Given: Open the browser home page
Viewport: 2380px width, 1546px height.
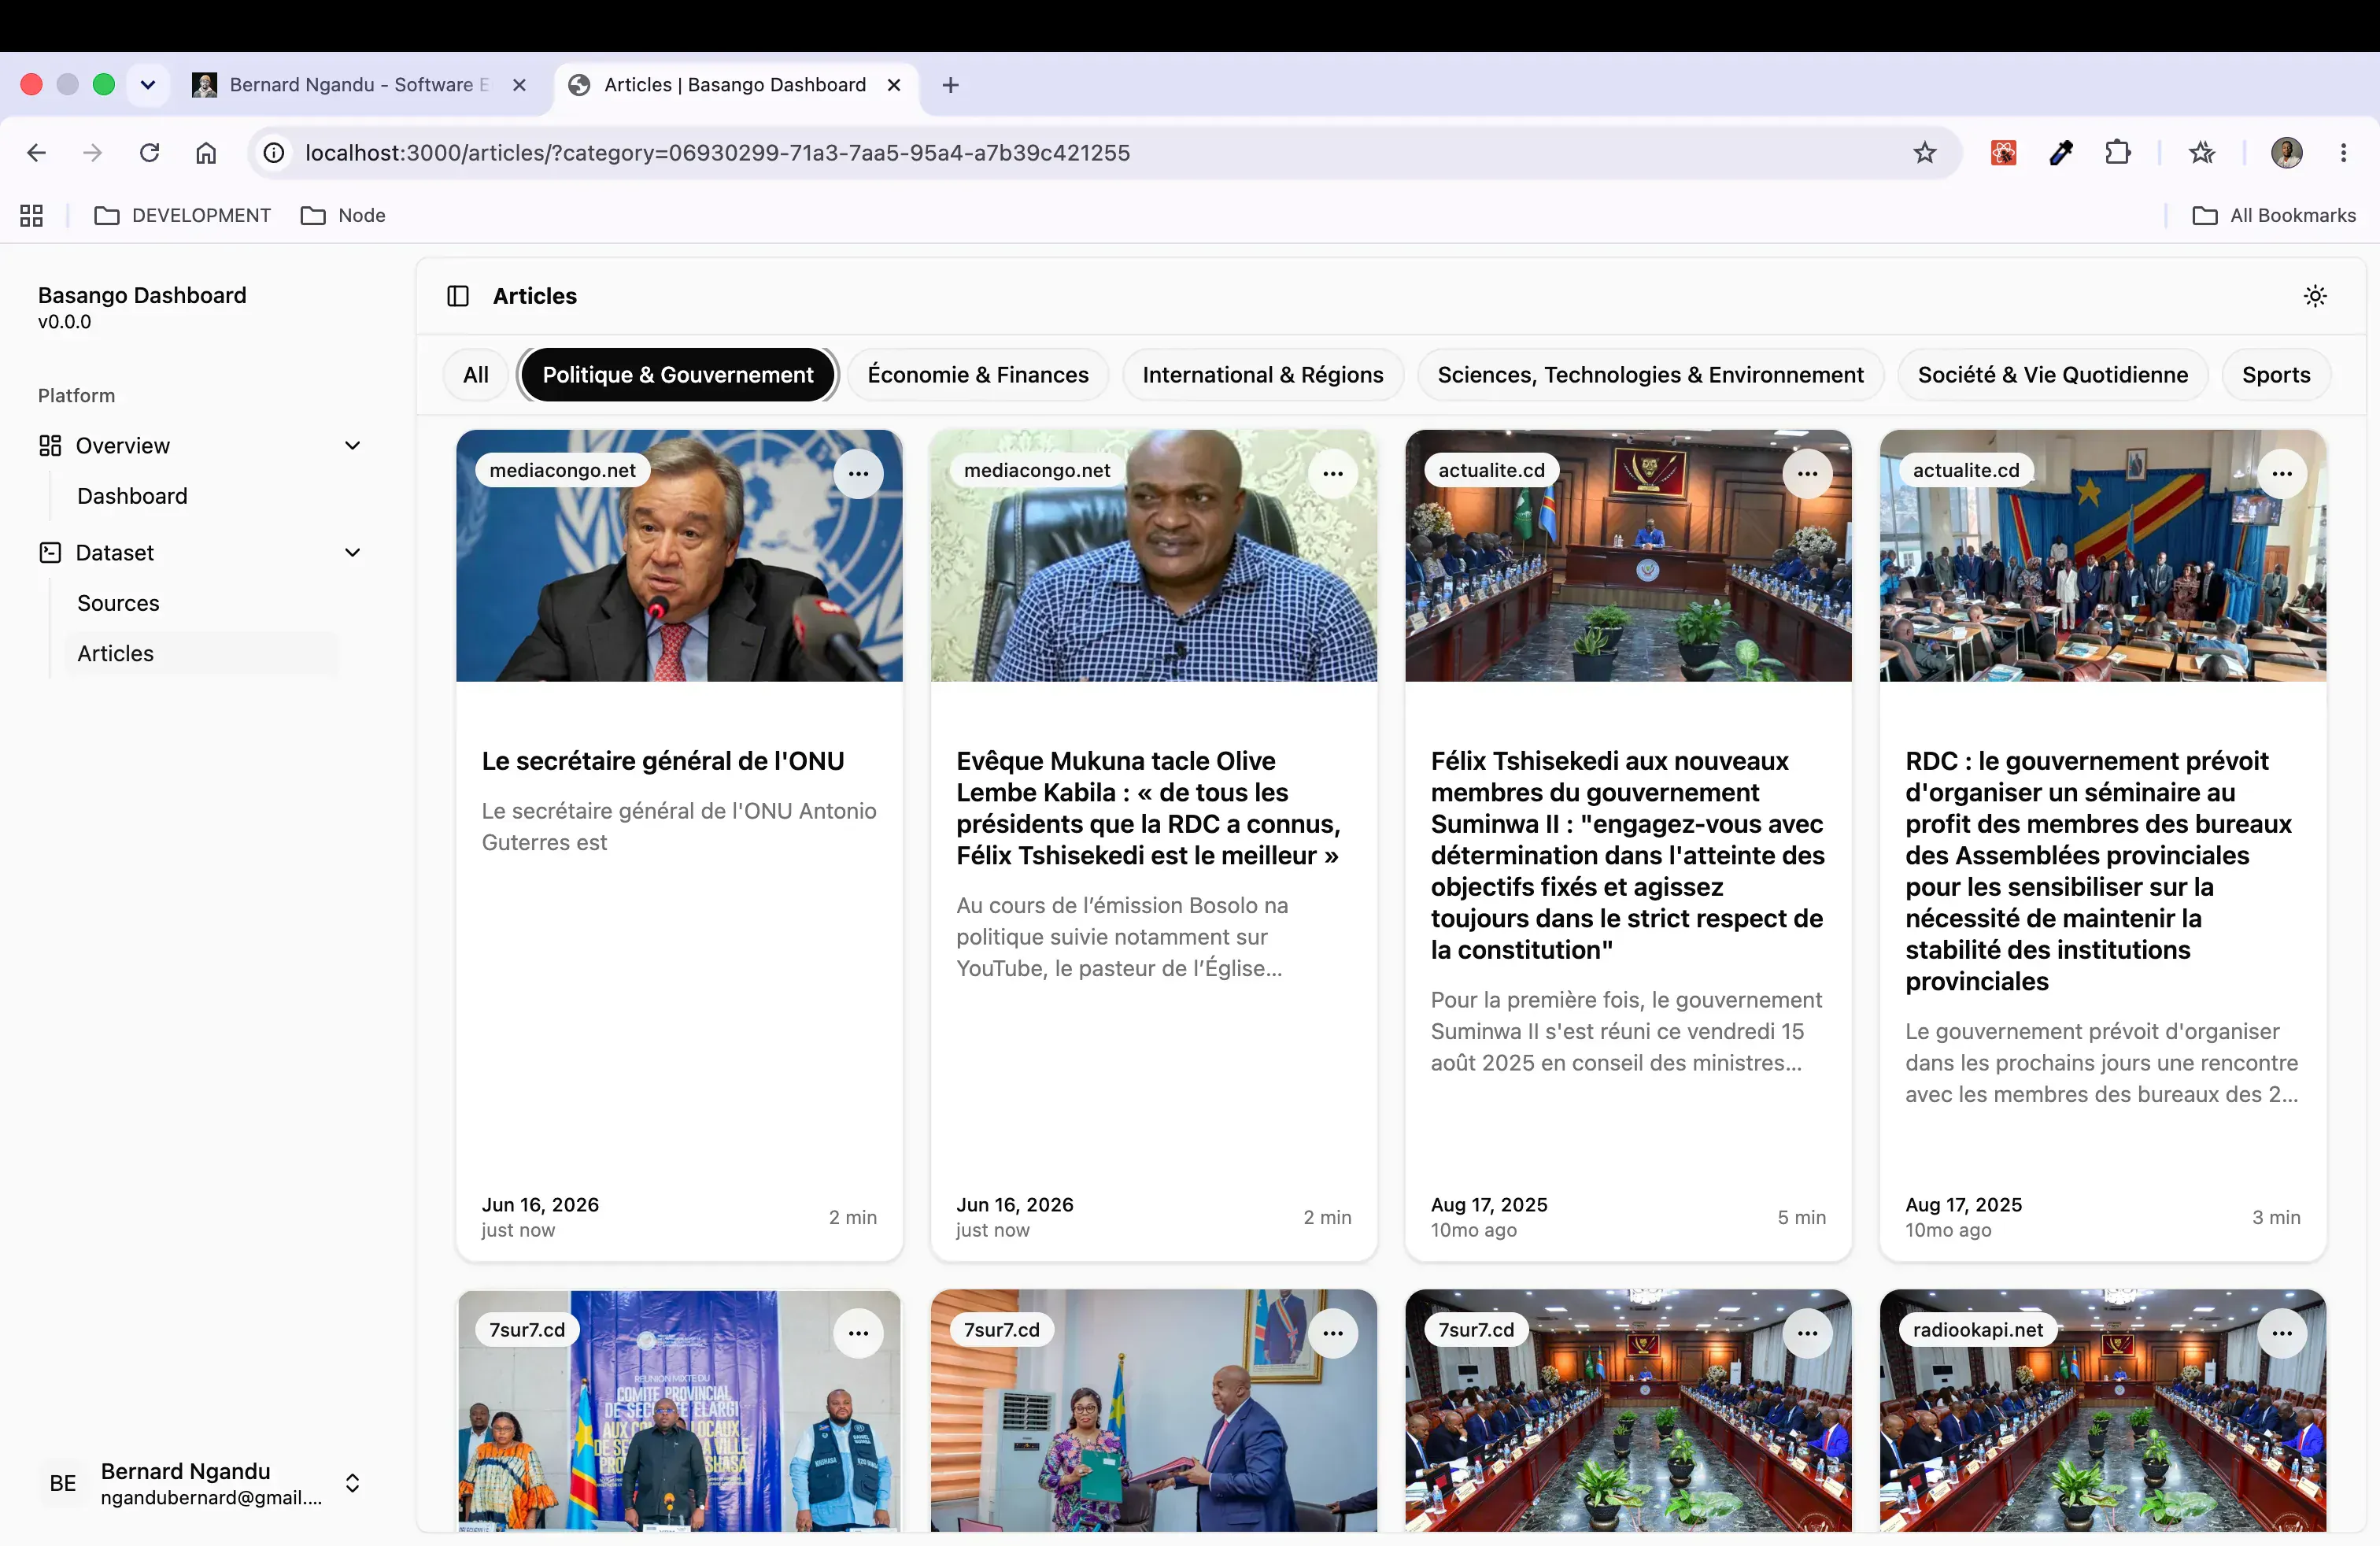Looking at the screenshot, I should (x=206, y=153).
